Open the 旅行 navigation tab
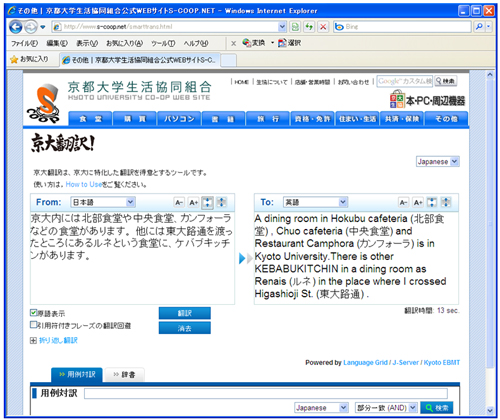This screenshot has width=500, height=420. tap(268, 119)
